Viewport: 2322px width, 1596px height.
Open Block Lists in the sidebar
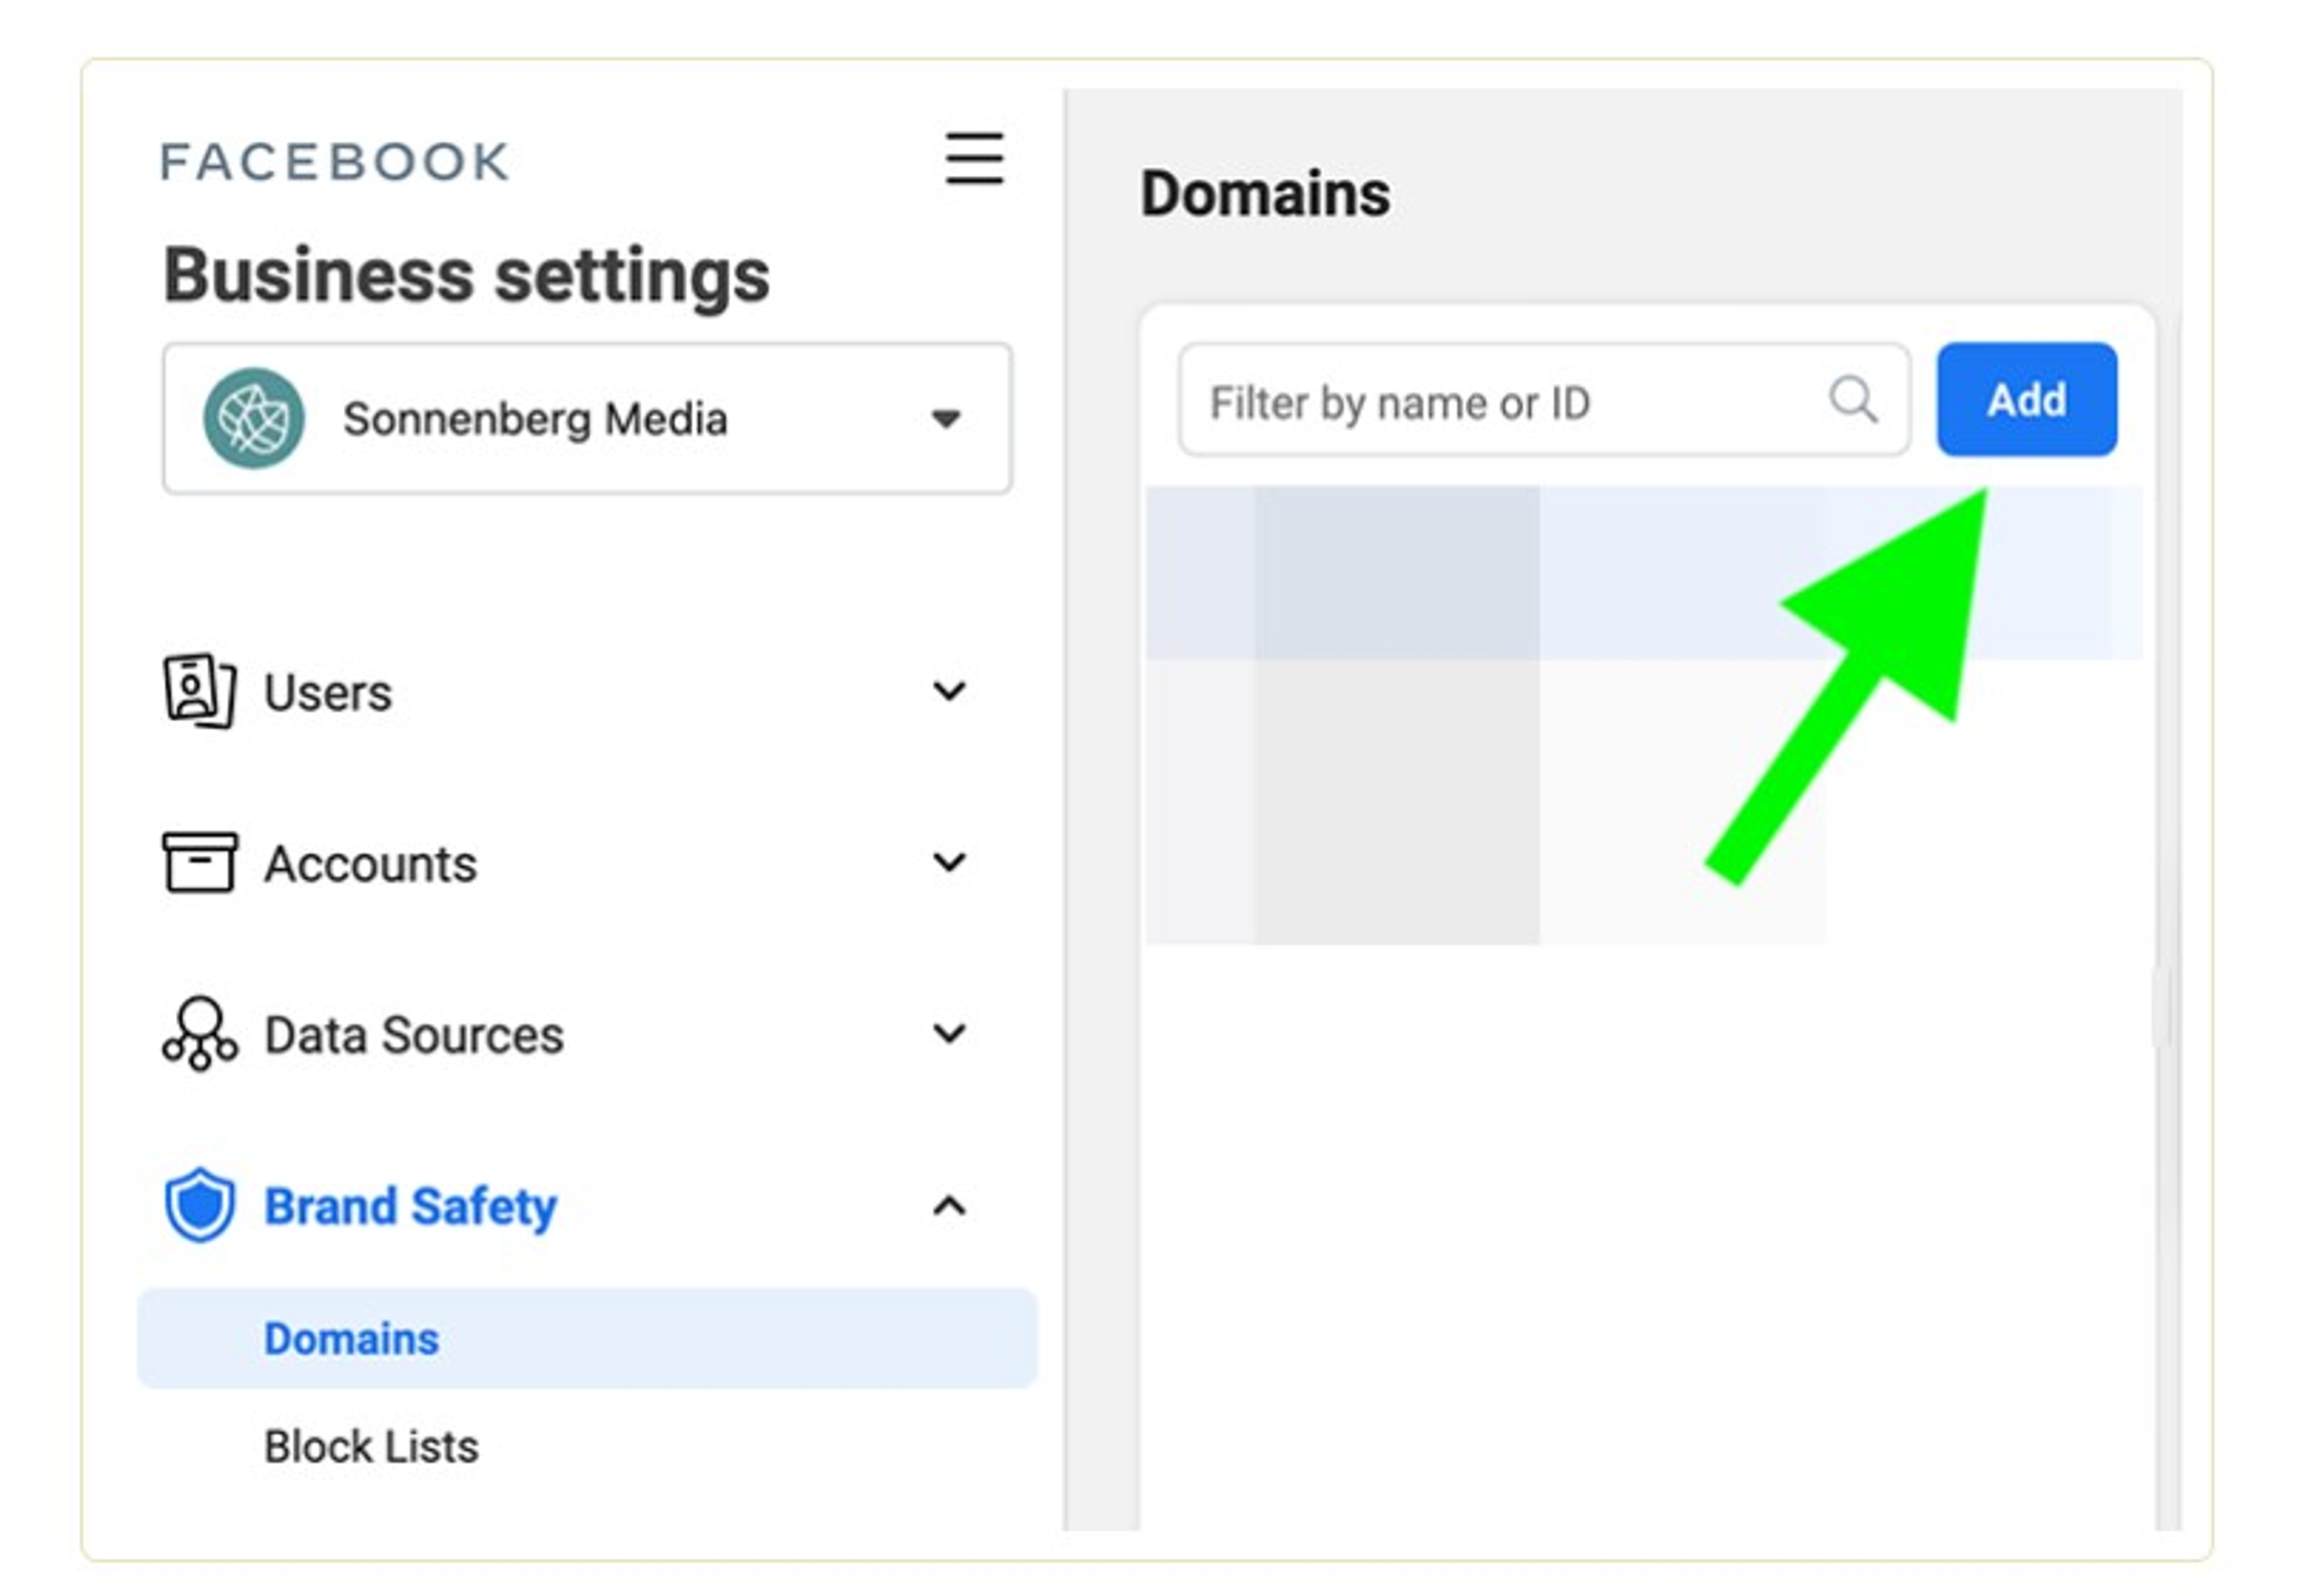pos(371,1447)
